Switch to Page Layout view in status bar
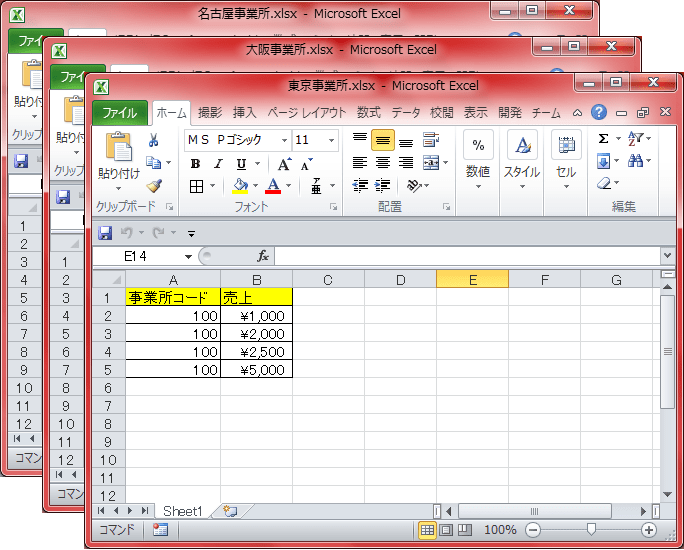This screenshot has width=684, height=550. 447,530
